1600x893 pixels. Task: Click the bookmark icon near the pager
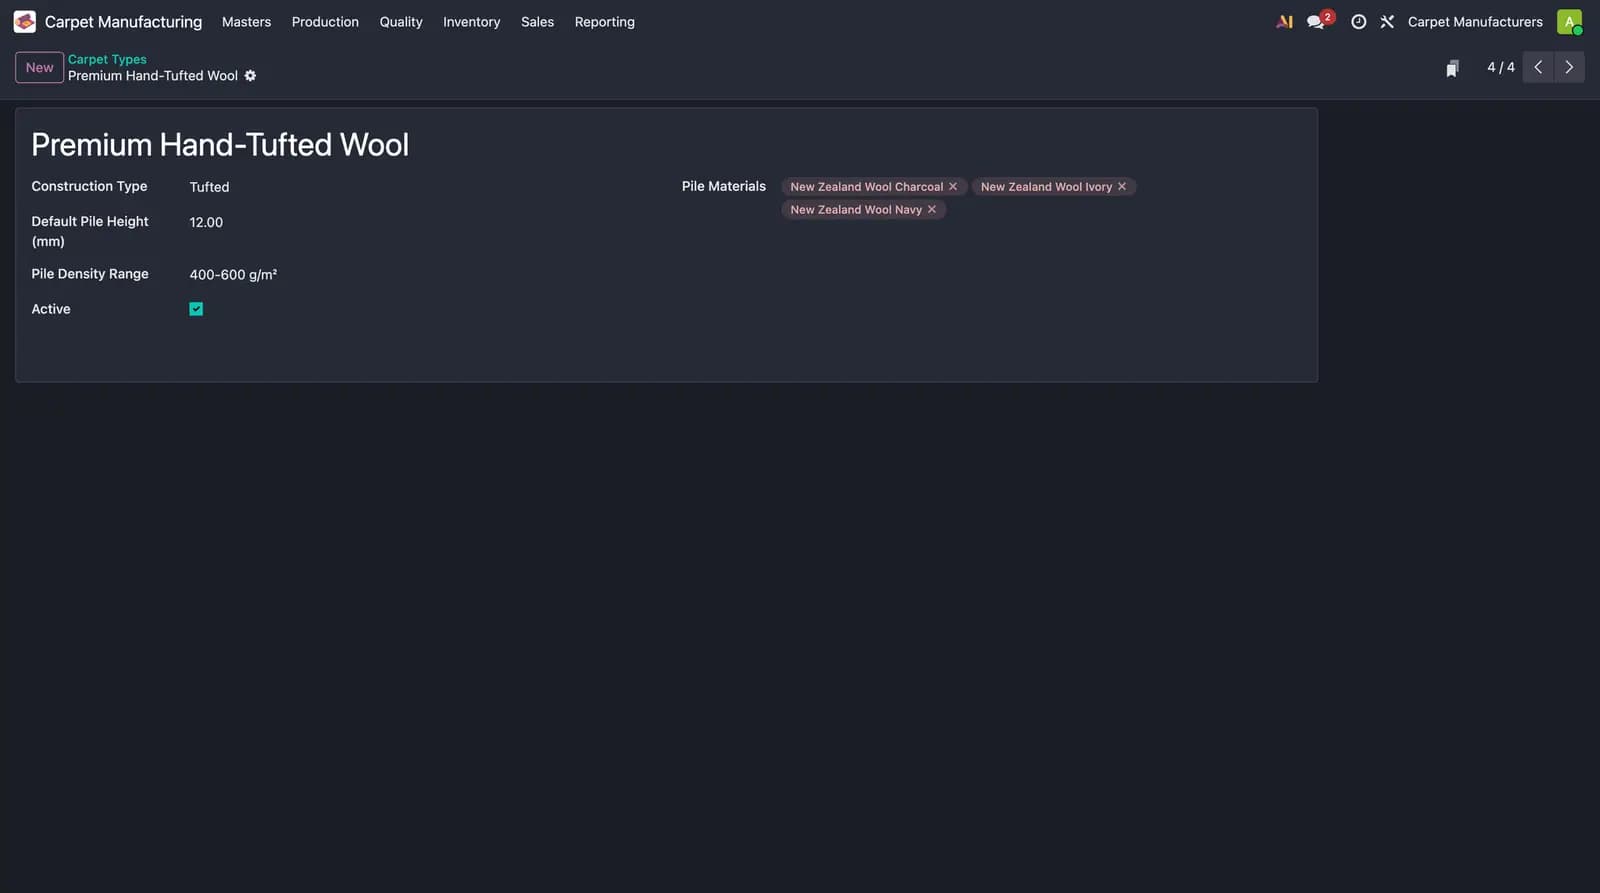[x=1452, y=68]
